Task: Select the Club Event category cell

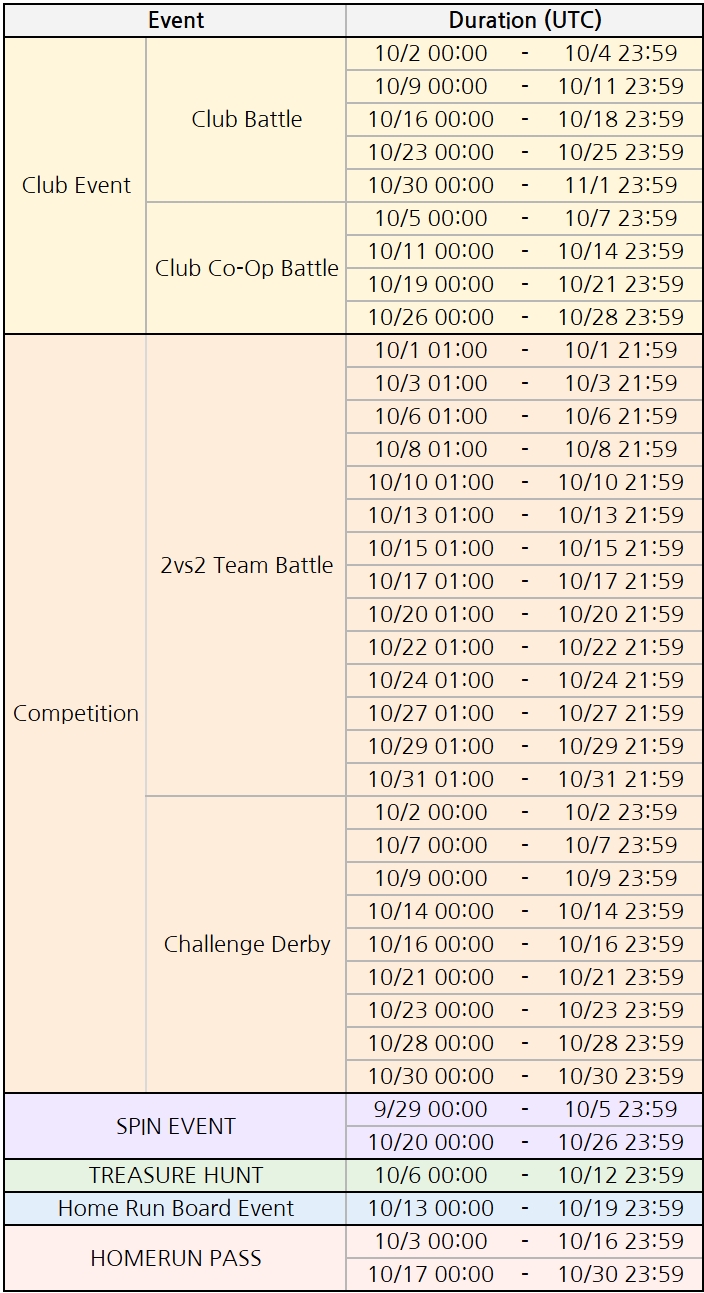Action: 76,185
